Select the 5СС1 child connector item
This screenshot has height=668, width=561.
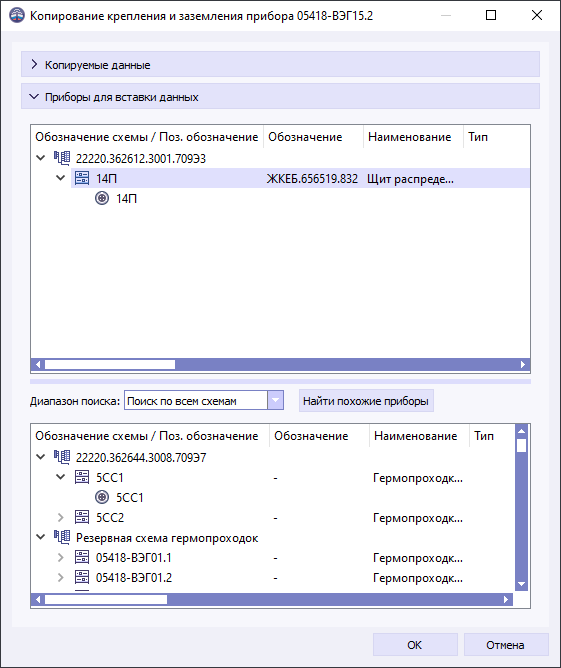pos(130,498)
